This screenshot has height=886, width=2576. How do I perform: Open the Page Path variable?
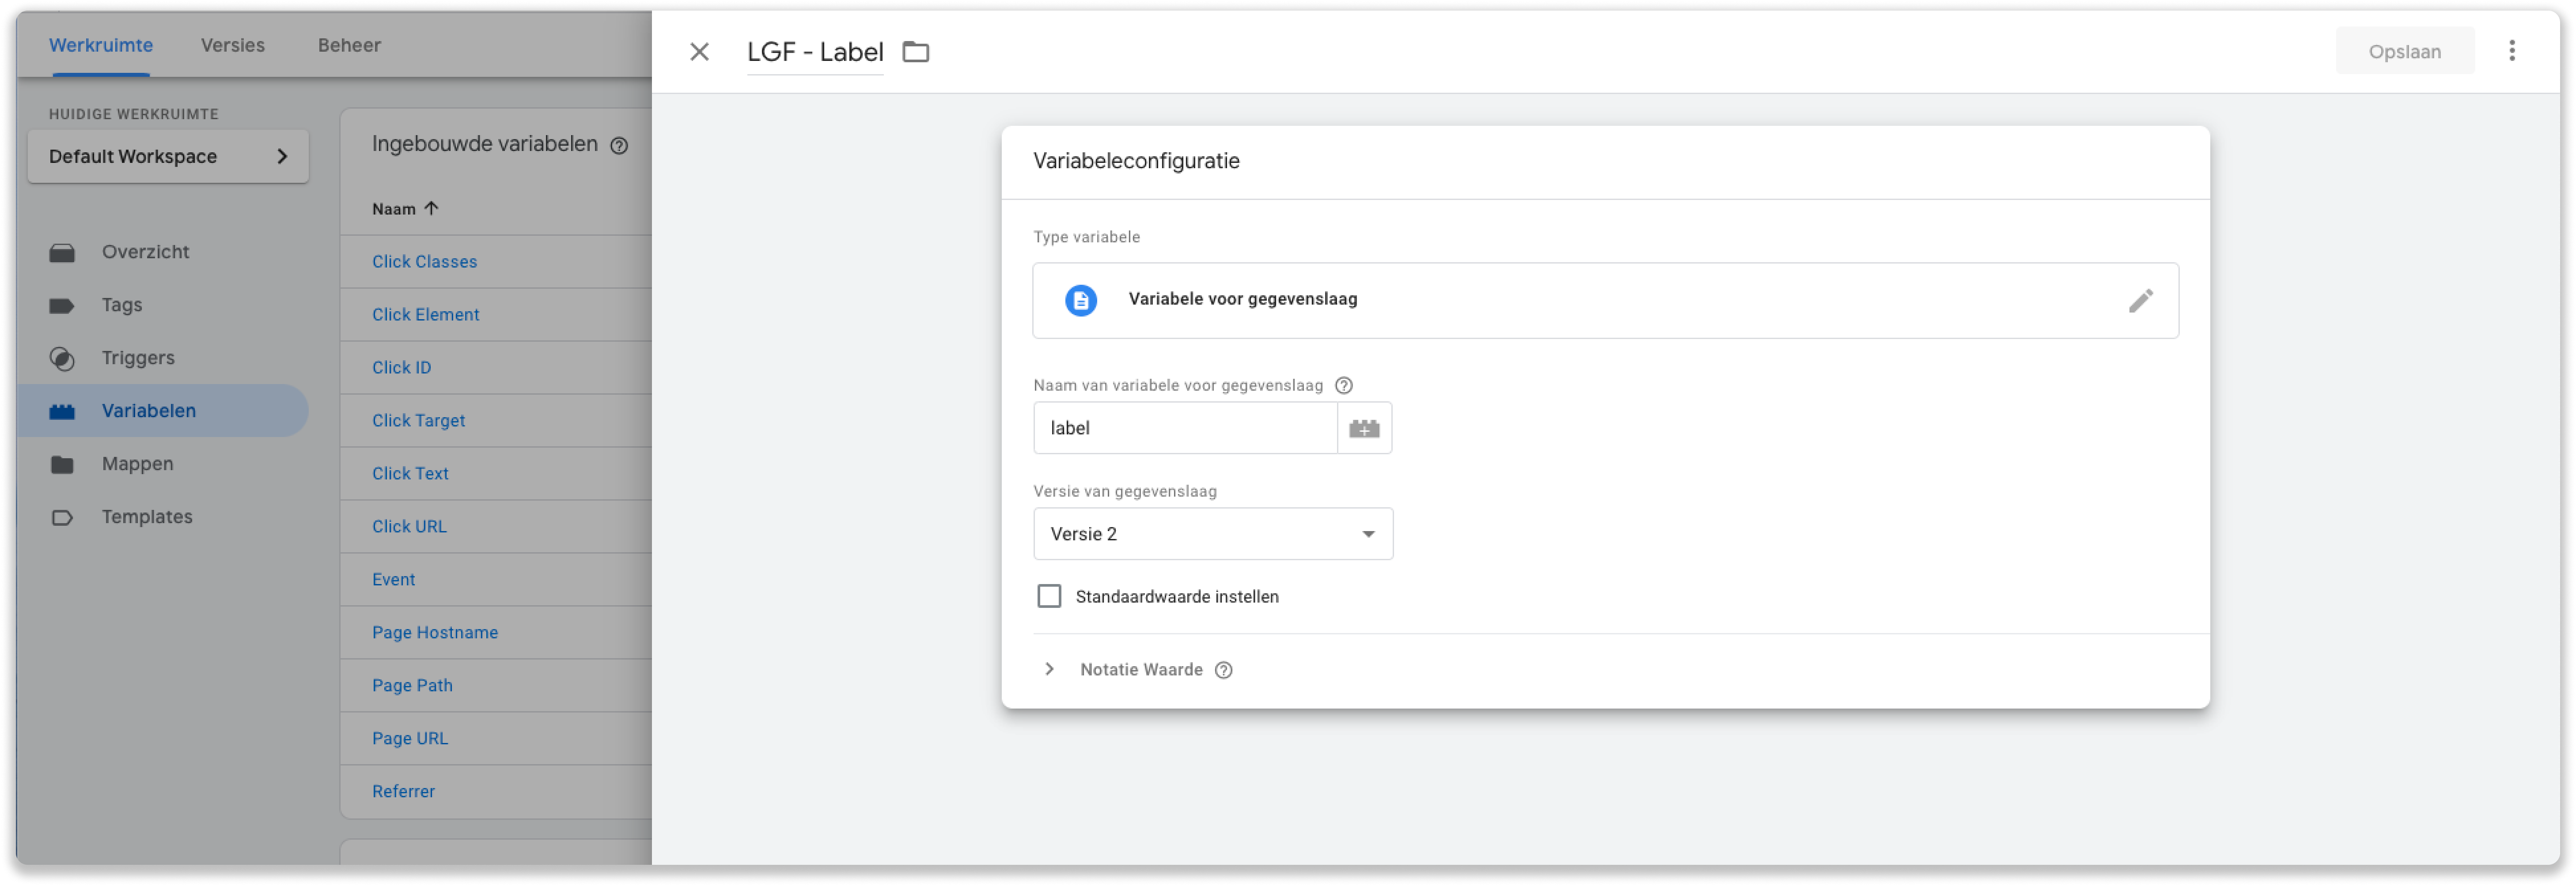pos(412,686)
